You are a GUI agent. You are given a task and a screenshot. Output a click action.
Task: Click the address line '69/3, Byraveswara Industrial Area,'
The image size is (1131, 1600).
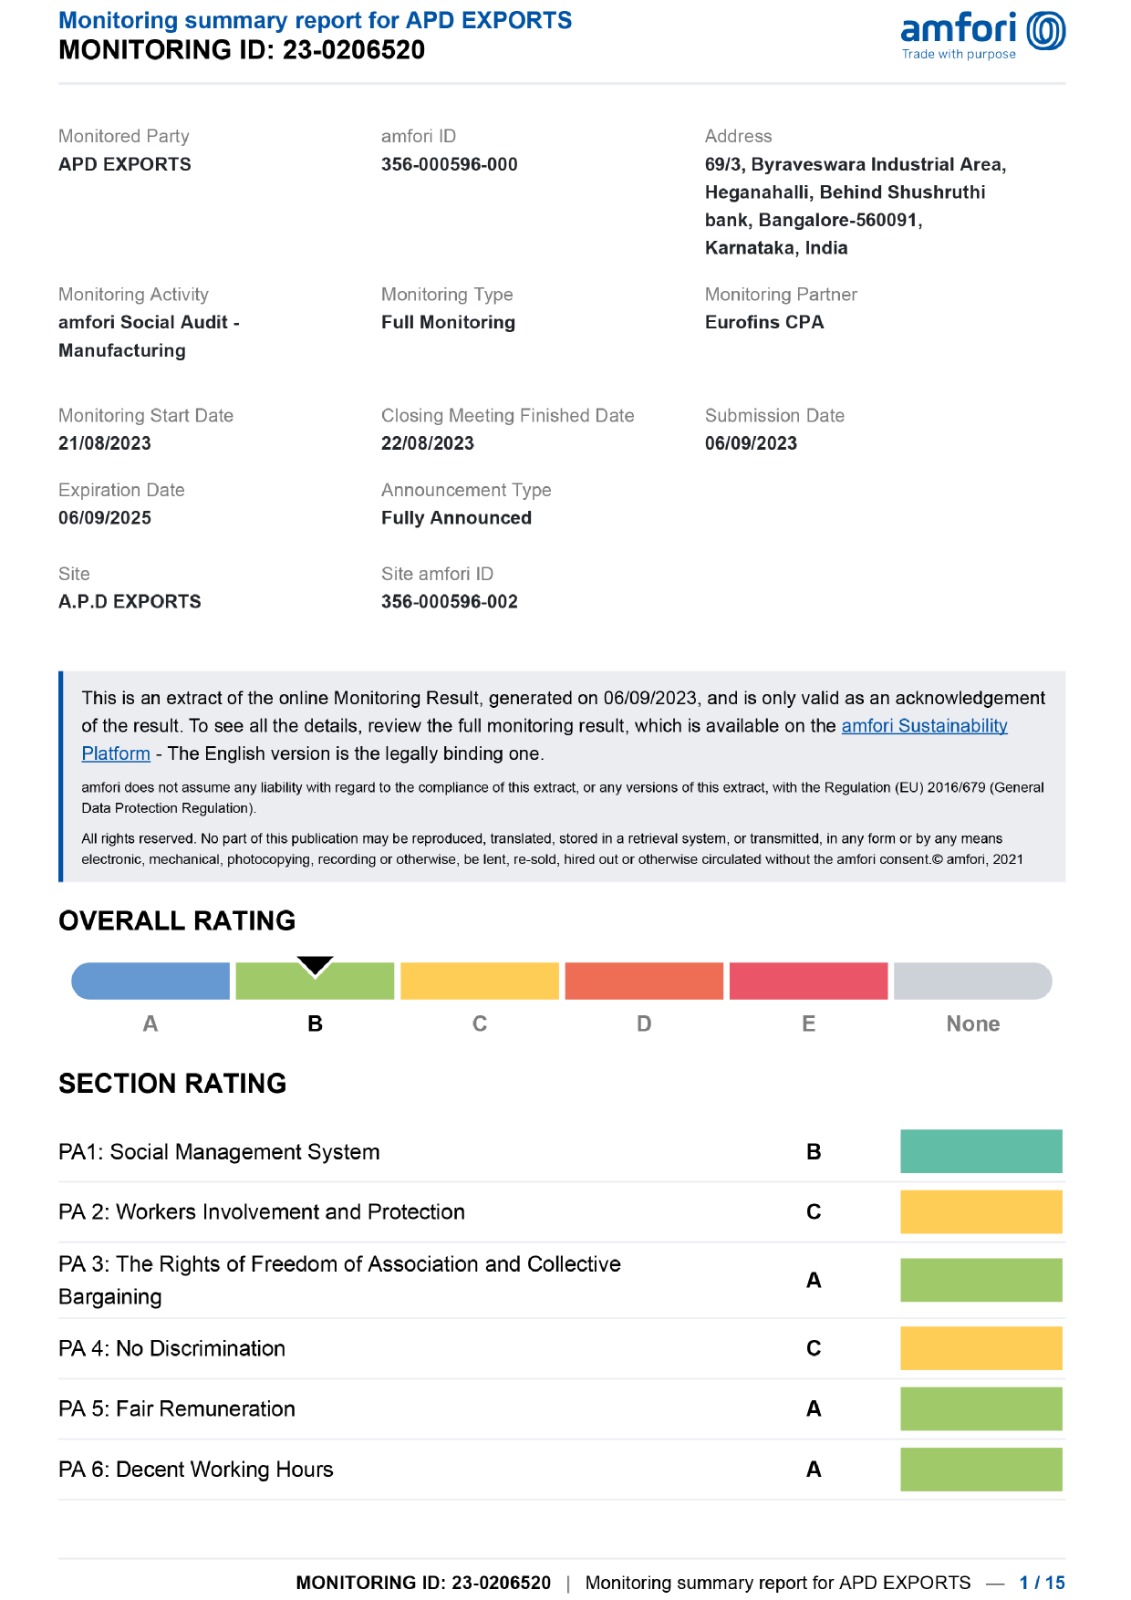tap(855, 164)
